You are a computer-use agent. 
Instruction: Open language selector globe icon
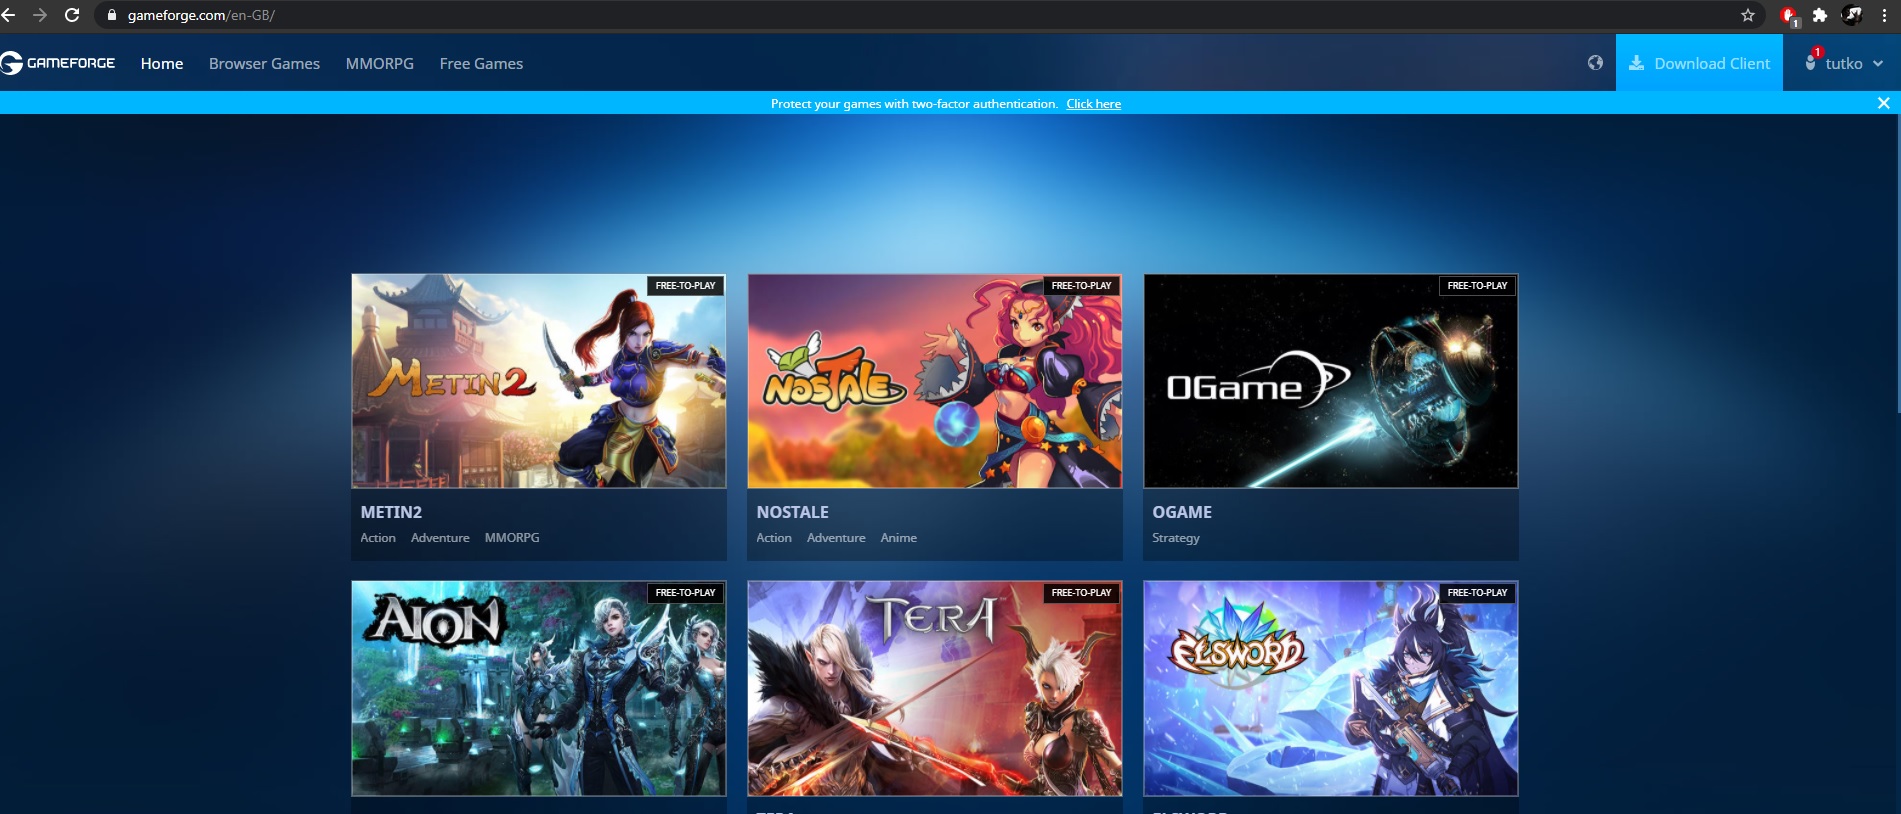[x=1595, y=63]
